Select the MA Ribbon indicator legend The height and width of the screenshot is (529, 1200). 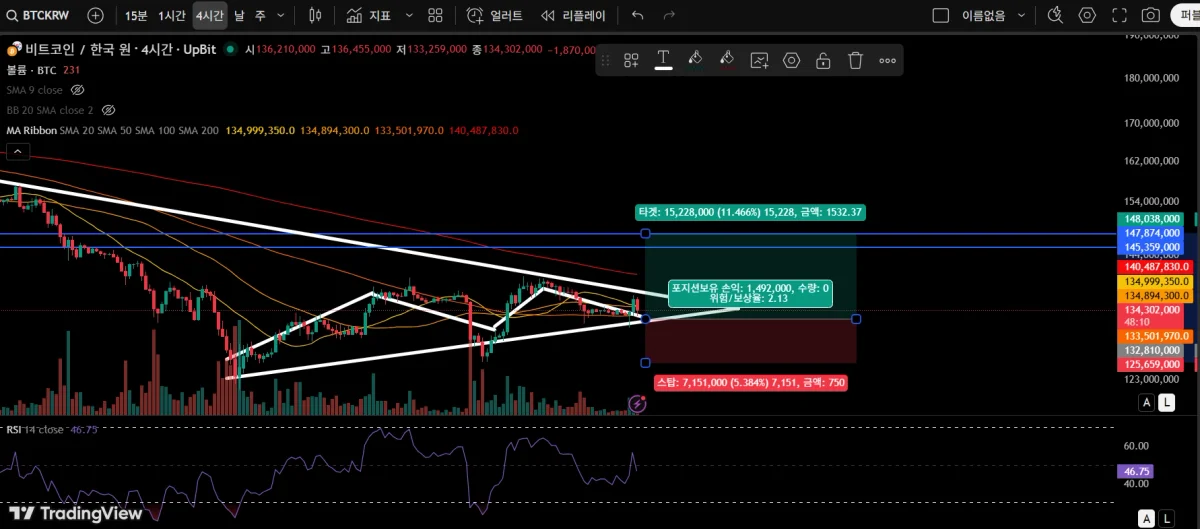coord(30,130)
